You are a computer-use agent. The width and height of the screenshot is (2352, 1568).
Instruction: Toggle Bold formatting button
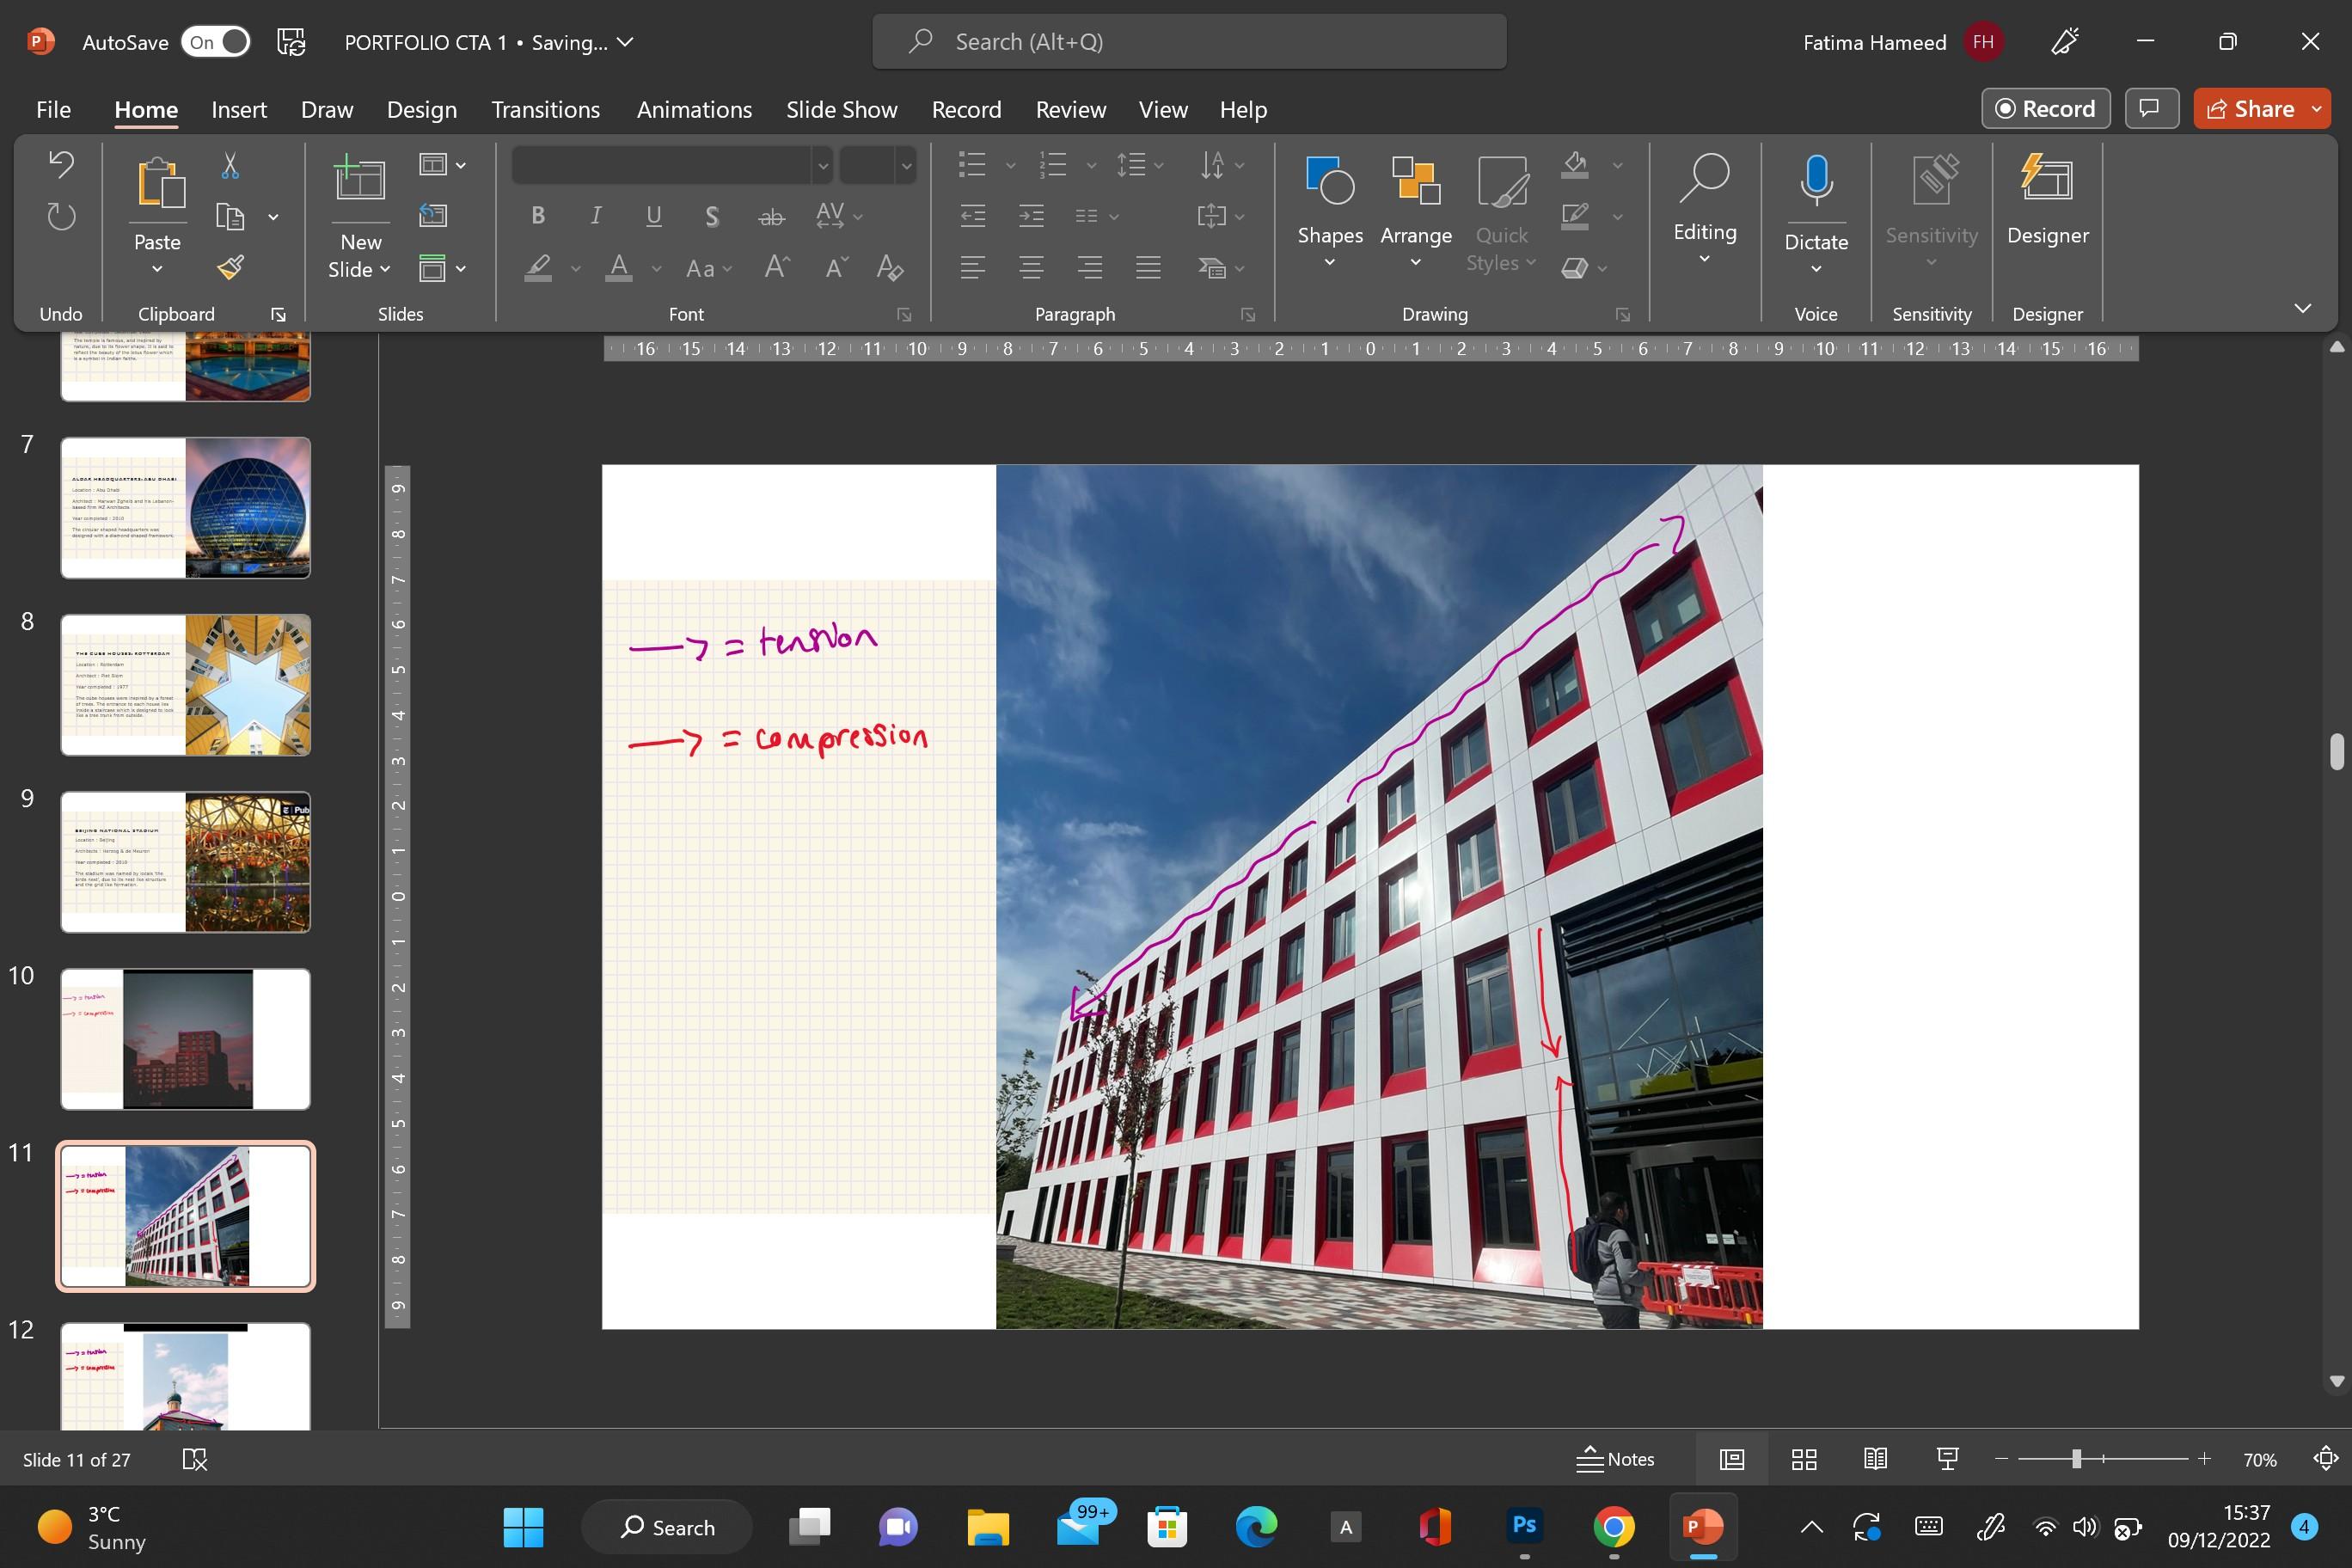(x=538, y=216)
